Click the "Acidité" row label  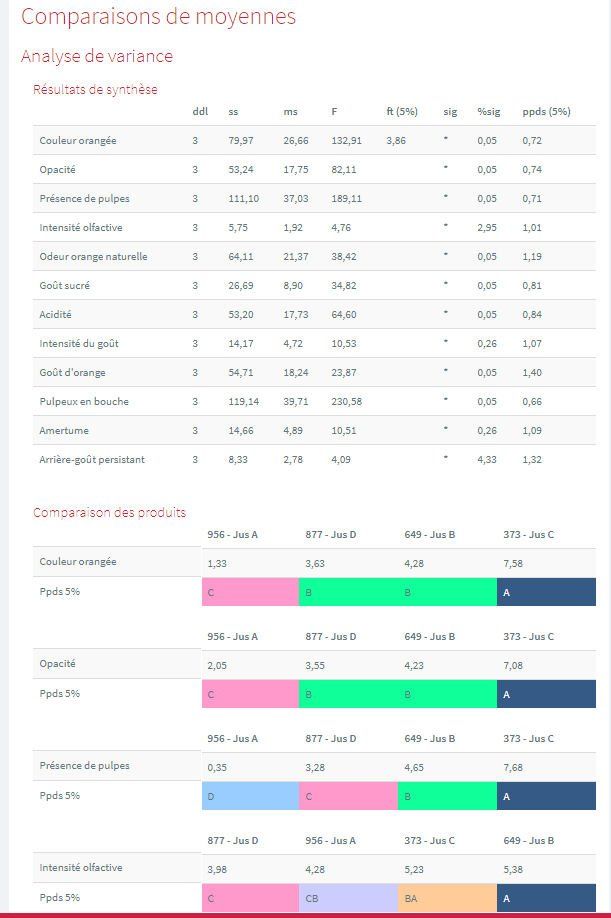(x=55, y=314)
